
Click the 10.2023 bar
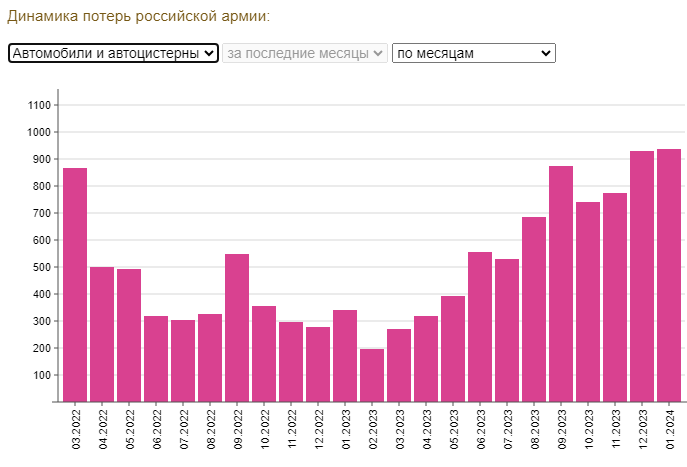coord(588,301)
